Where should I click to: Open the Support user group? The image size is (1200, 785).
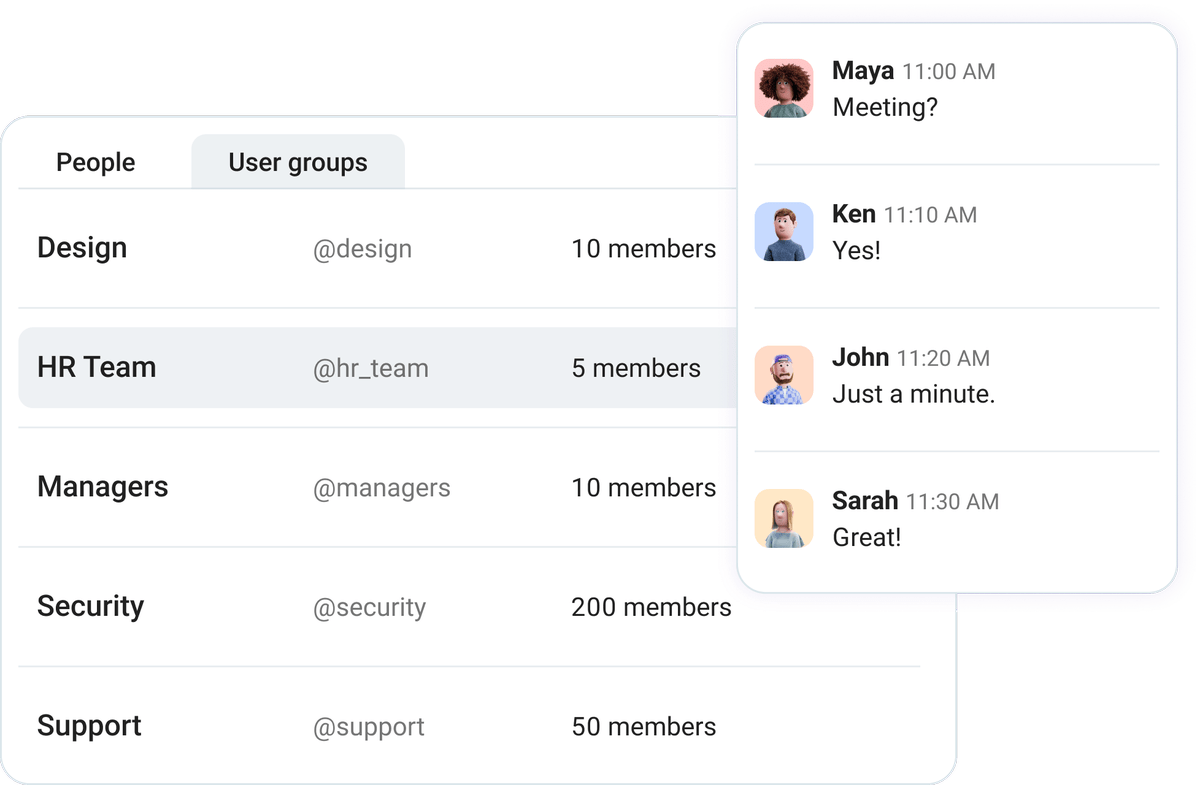89,727
